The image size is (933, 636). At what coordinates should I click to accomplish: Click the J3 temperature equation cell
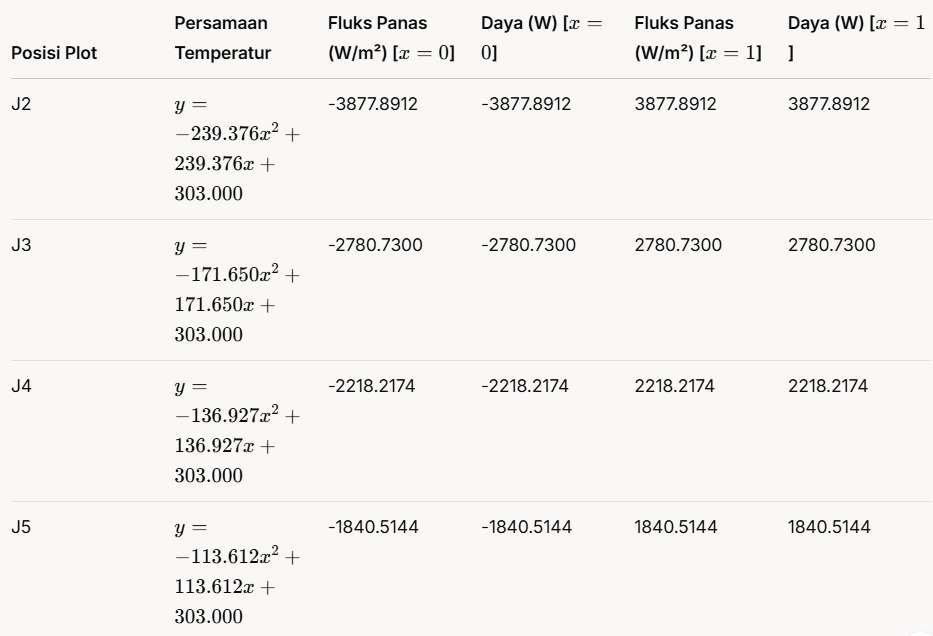[236, 290]
